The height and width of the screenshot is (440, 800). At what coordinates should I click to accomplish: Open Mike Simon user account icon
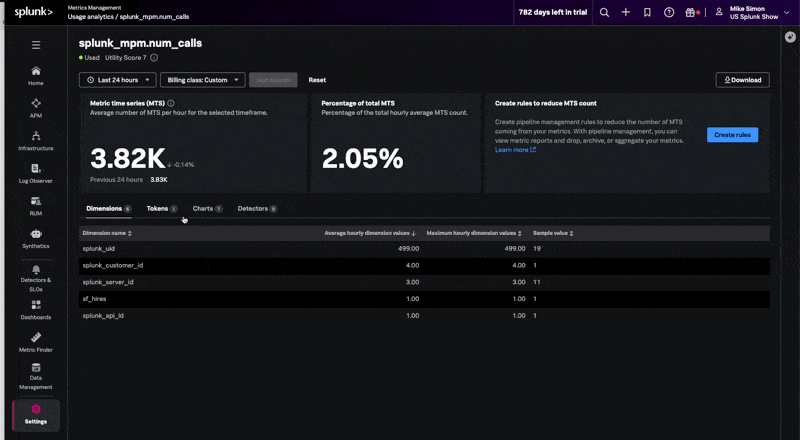tap(719, 12)
